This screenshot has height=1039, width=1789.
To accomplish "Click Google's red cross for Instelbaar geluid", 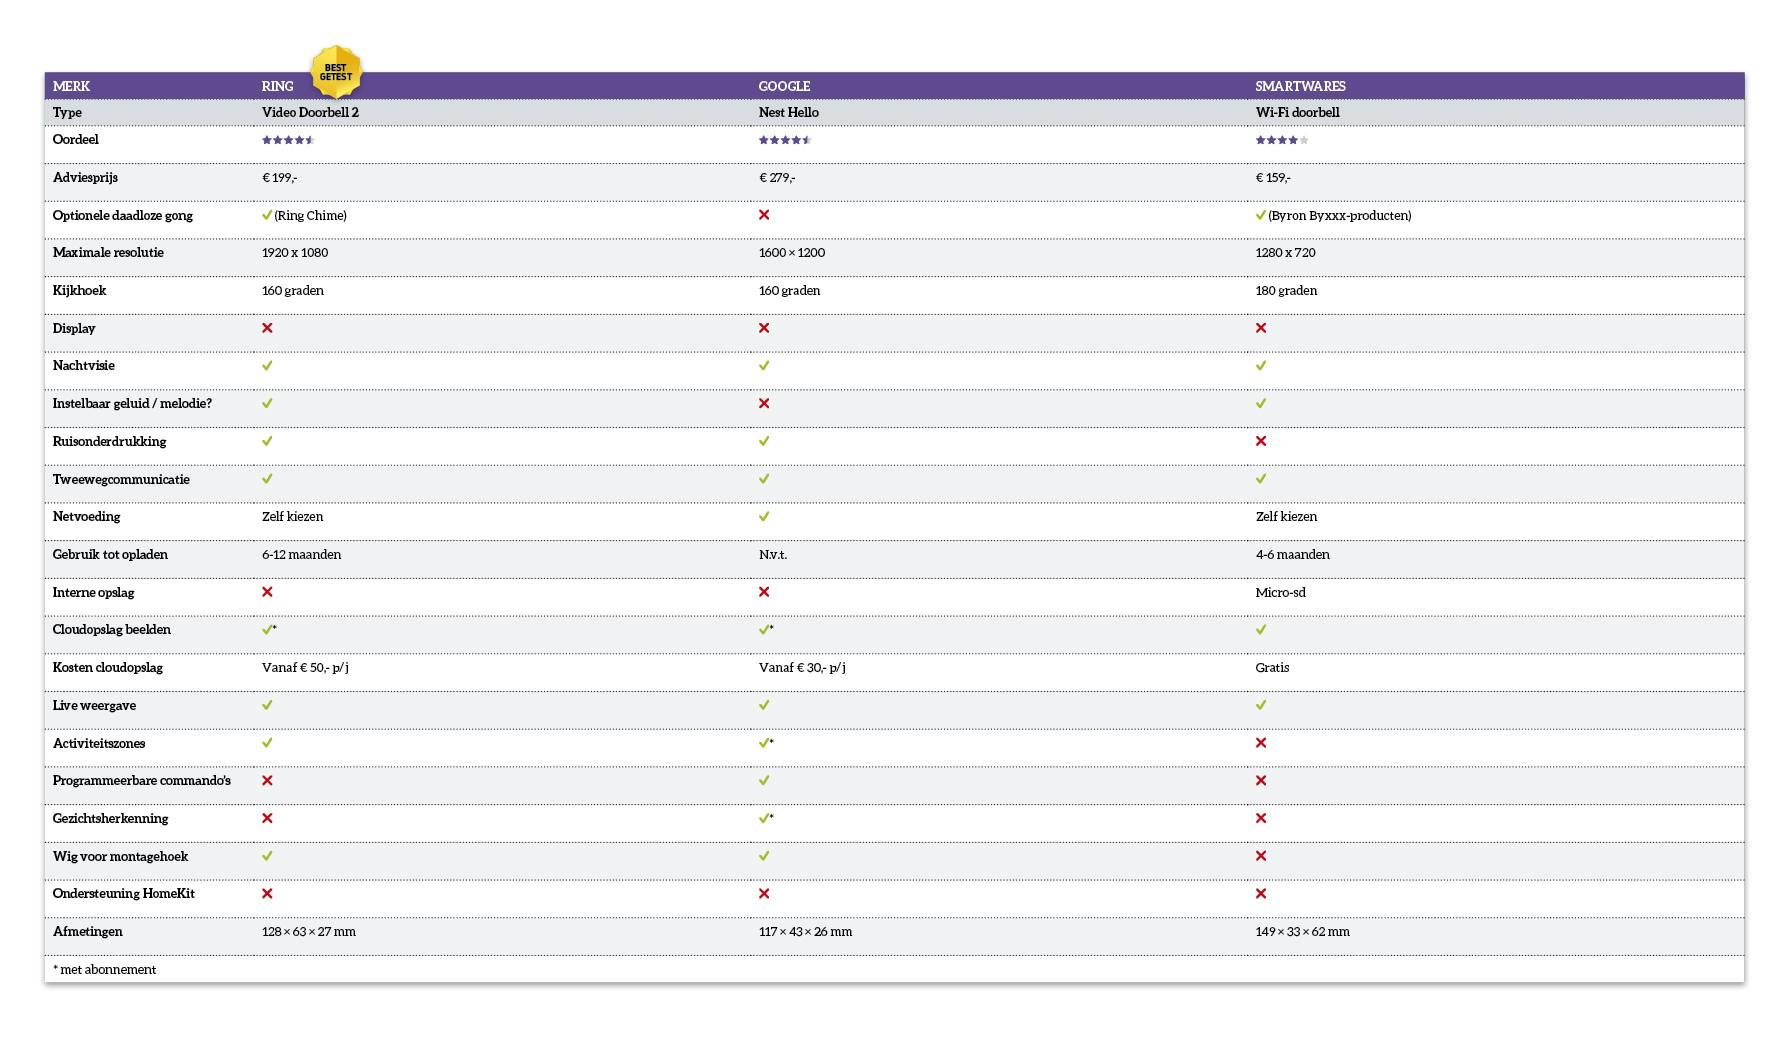I will (764, 403).
